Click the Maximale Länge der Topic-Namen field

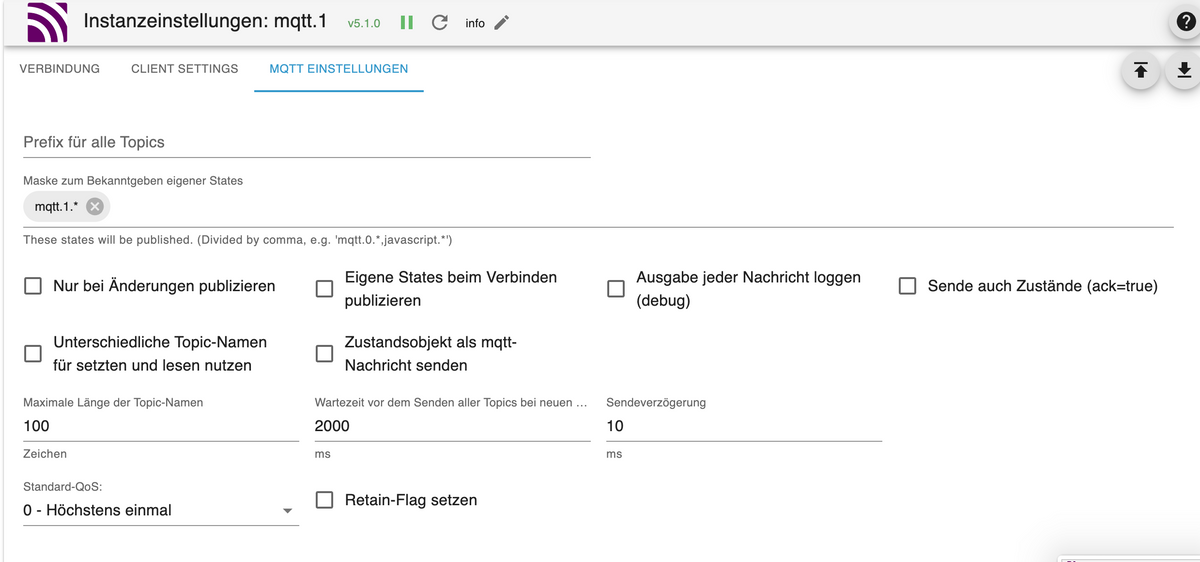click(161, 426)
